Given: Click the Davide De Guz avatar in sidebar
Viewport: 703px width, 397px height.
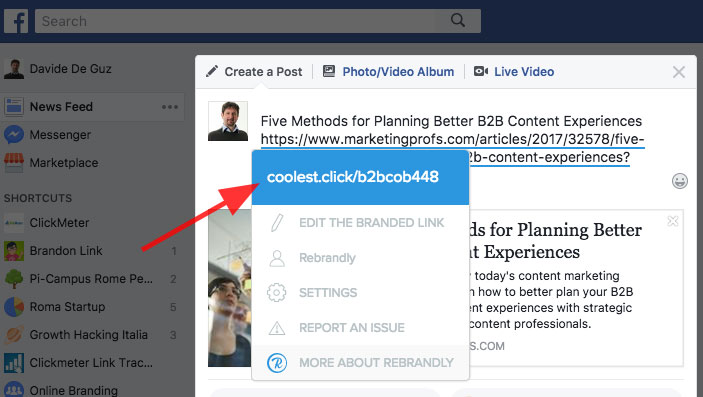Looking at the screenshot, I should [14, 69].
